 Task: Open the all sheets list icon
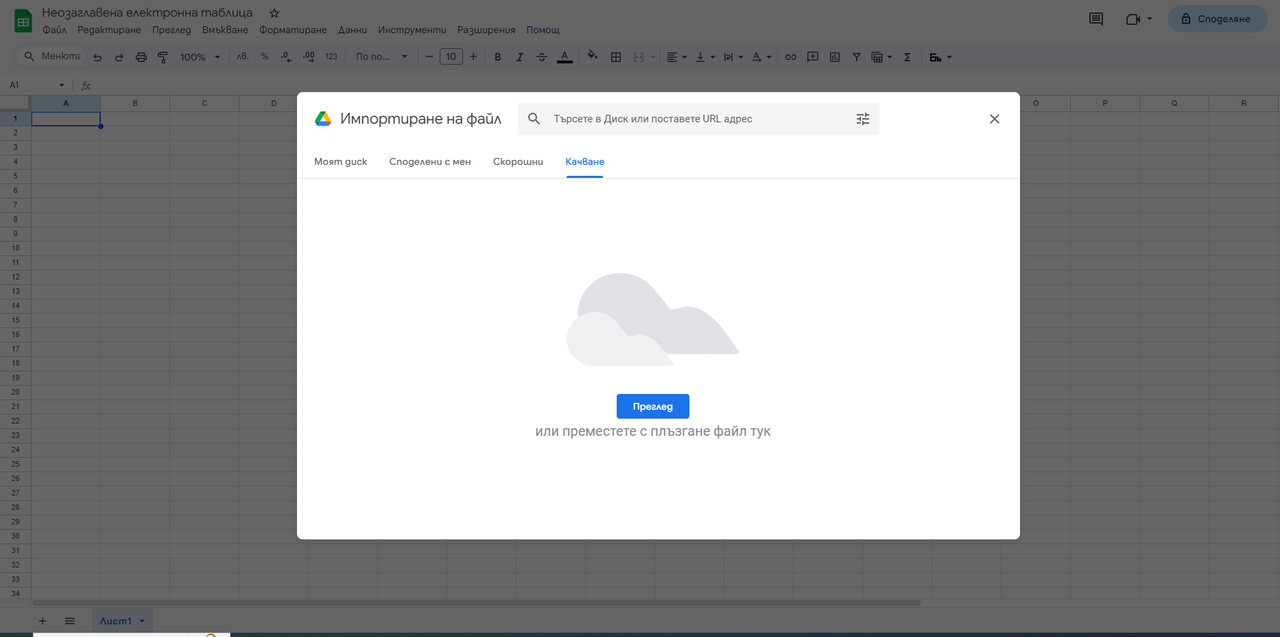click(70, 621)
